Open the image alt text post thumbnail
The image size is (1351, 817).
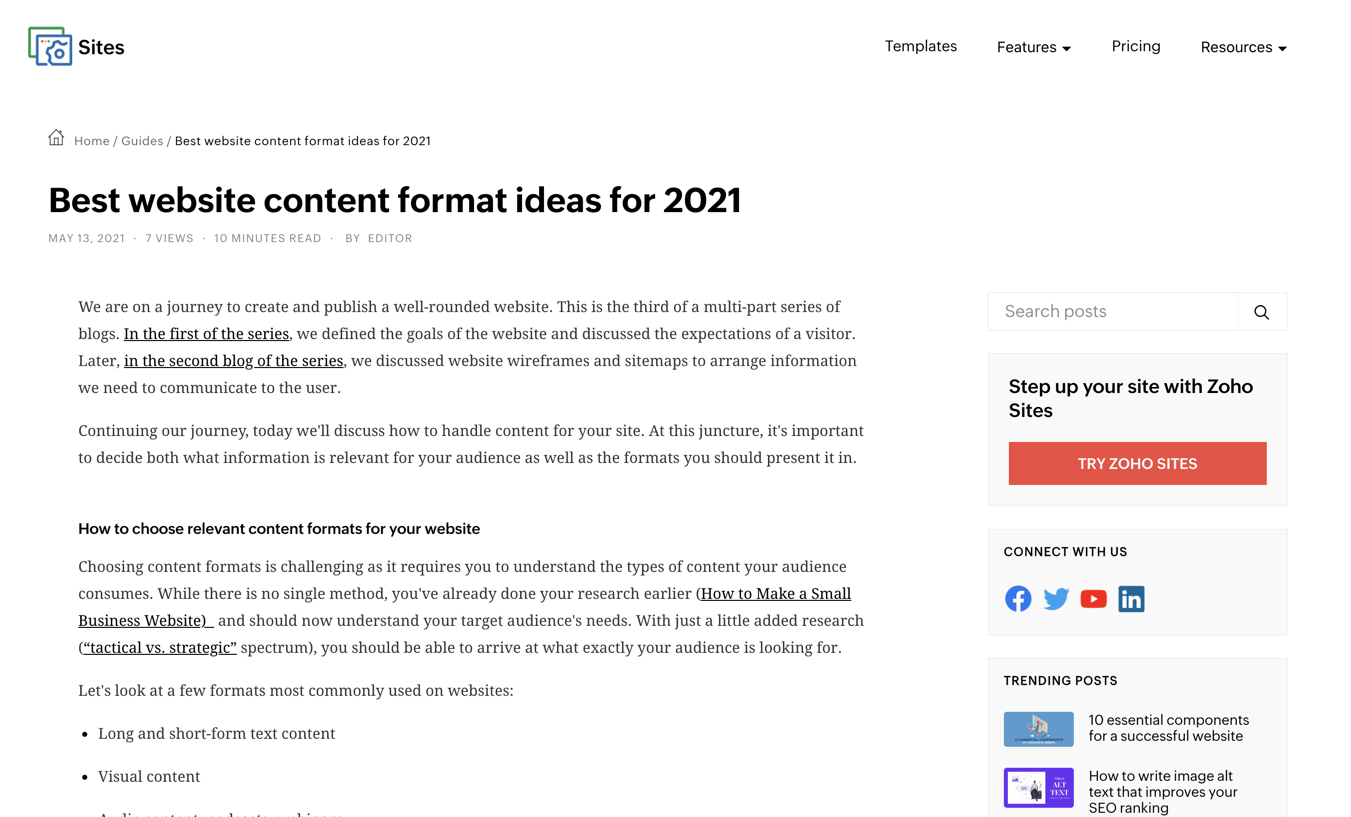tap(1038, 788)
